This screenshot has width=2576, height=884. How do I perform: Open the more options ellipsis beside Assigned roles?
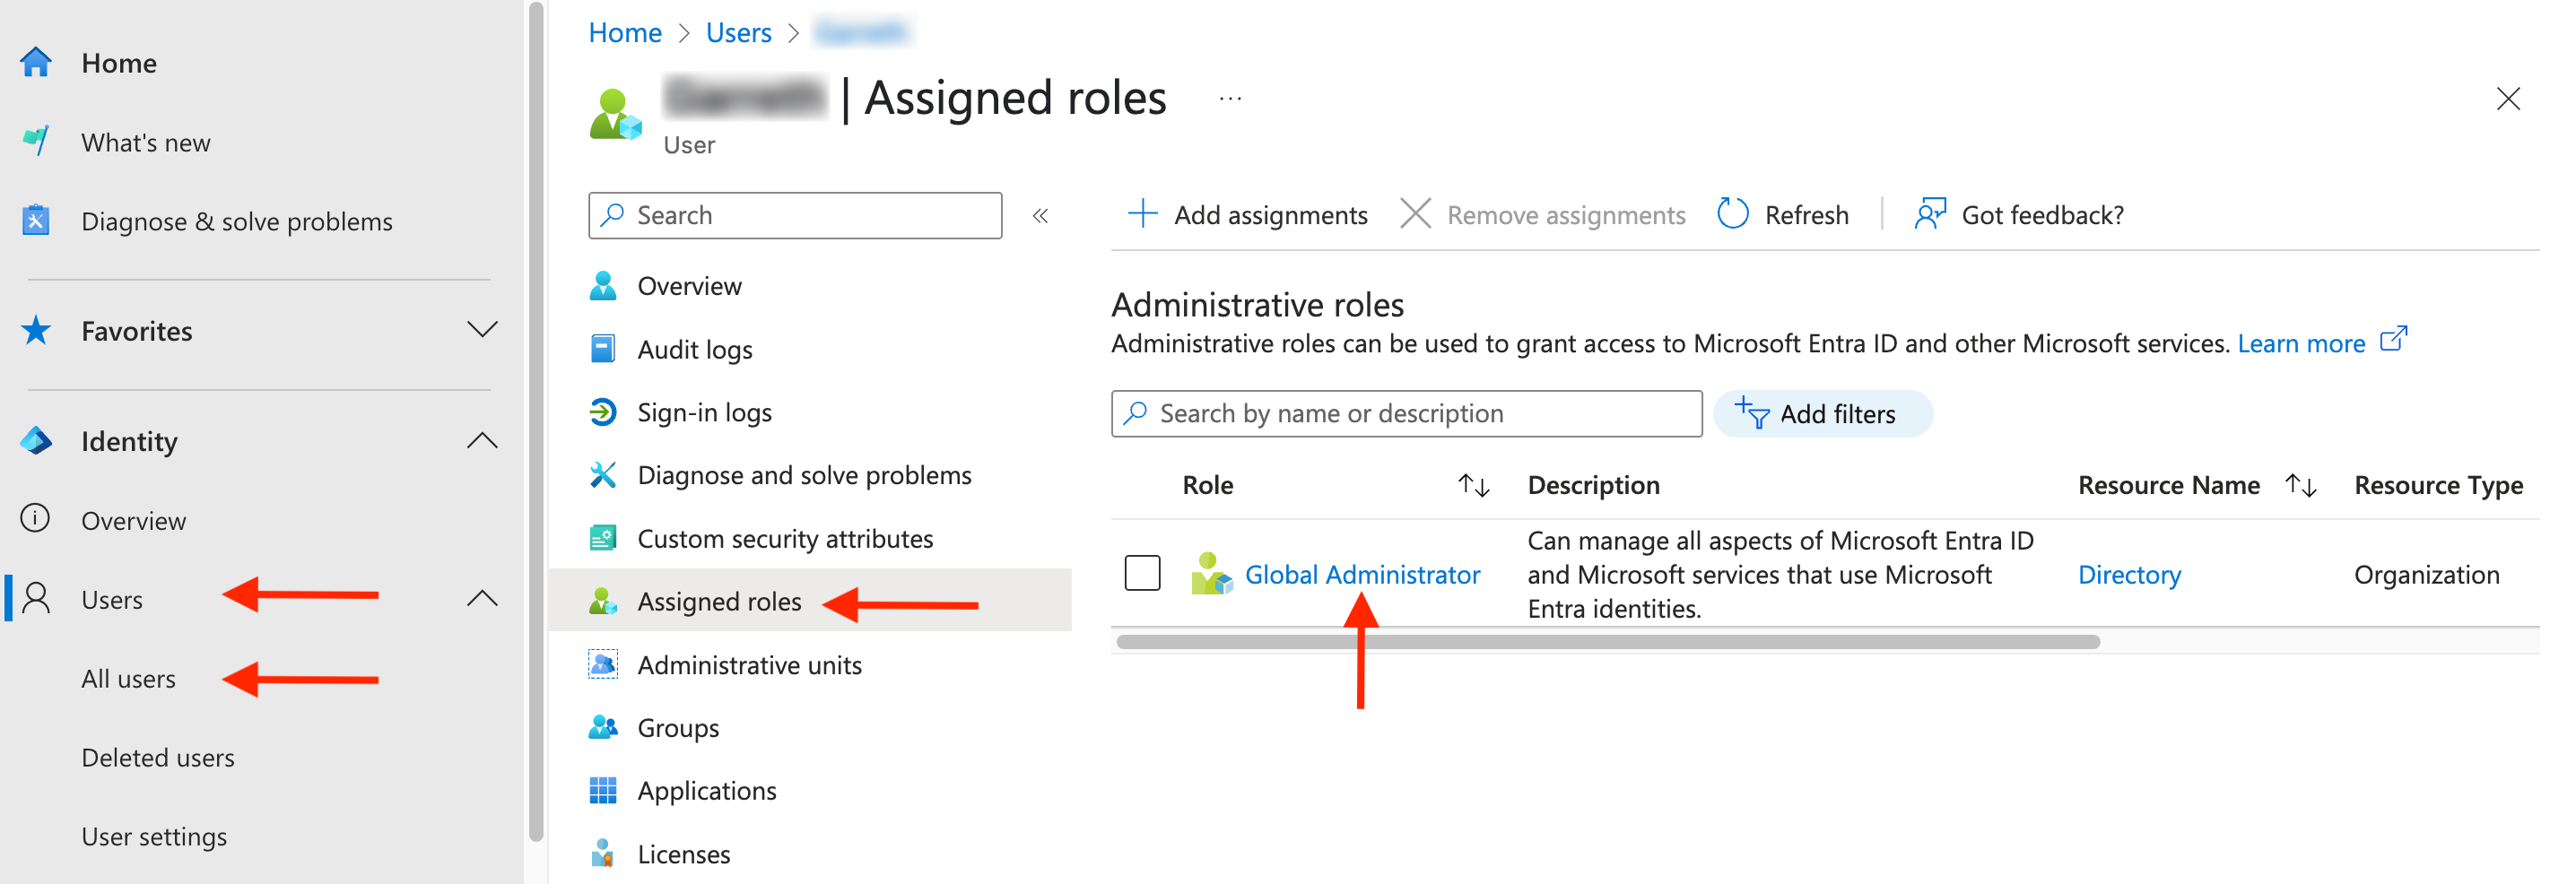click(x=1230, y=98)
